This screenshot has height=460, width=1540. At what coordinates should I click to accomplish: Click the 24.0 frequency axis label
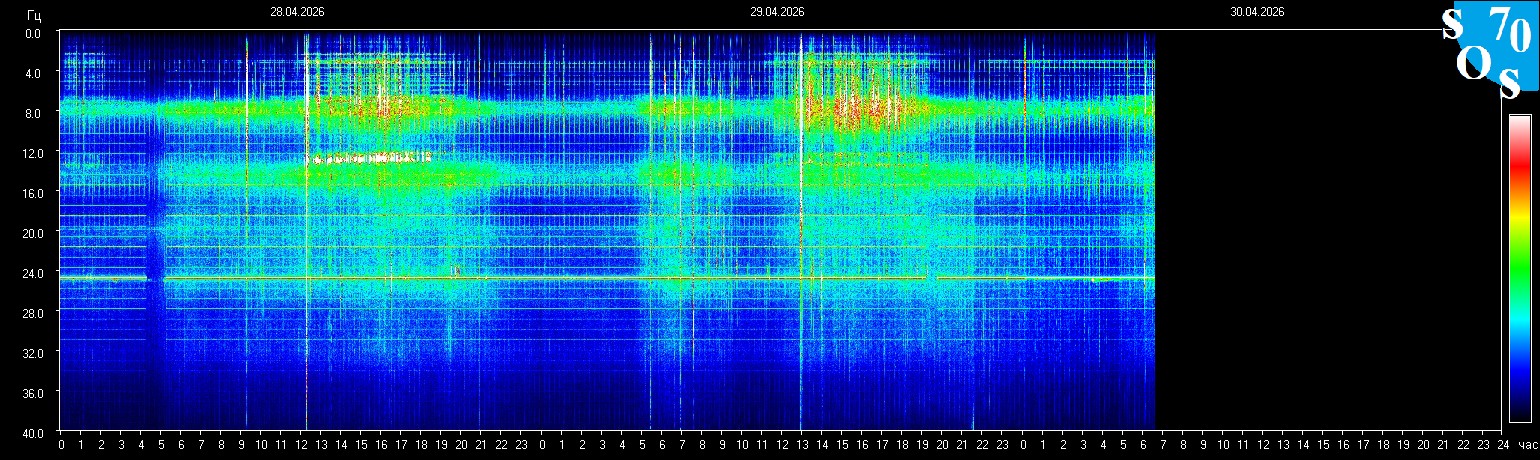click(33, 273)
